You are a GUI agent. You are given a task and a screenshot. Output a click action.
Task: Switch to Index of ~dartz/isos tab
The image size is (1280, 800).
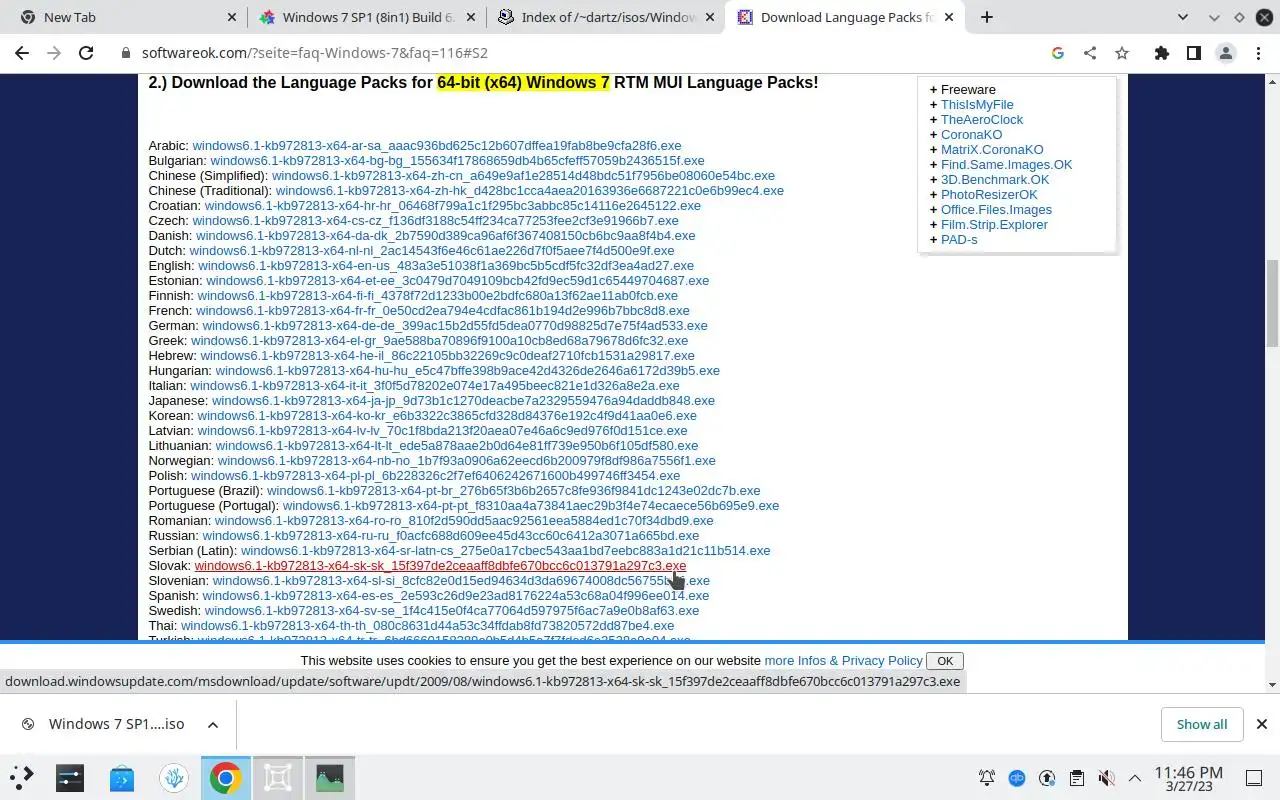click(x=605, y=17)
